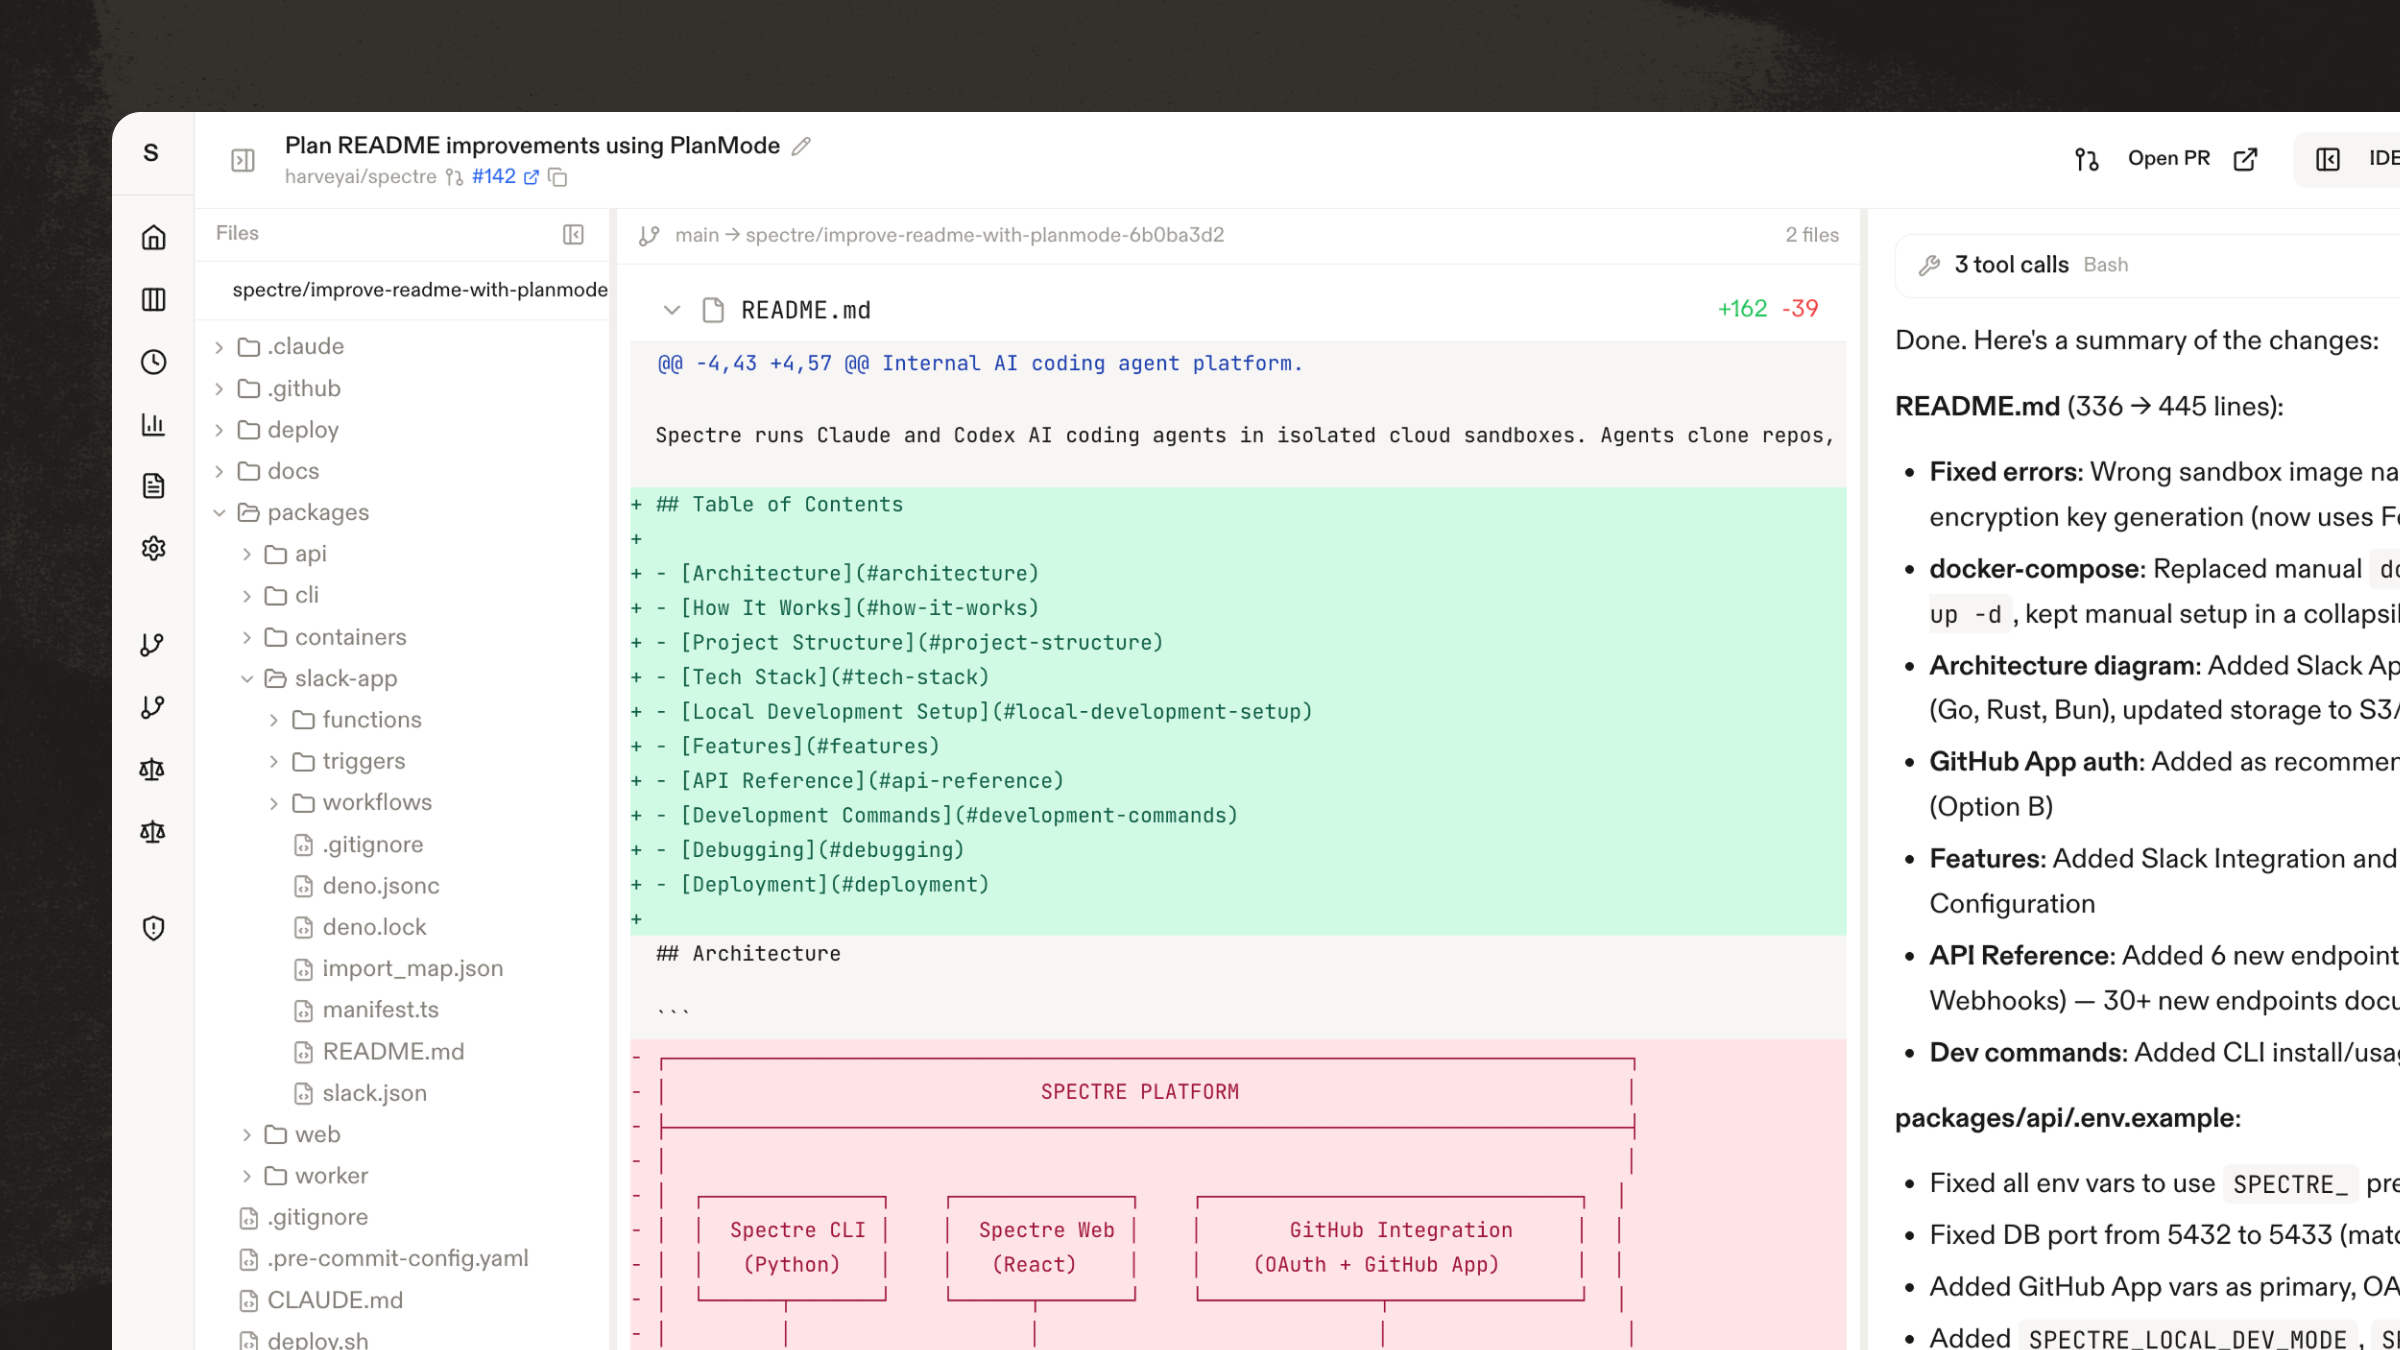Viewport: 2400px width, 1350px height.
Task: Click the branch icon before main
Action: 649,235
